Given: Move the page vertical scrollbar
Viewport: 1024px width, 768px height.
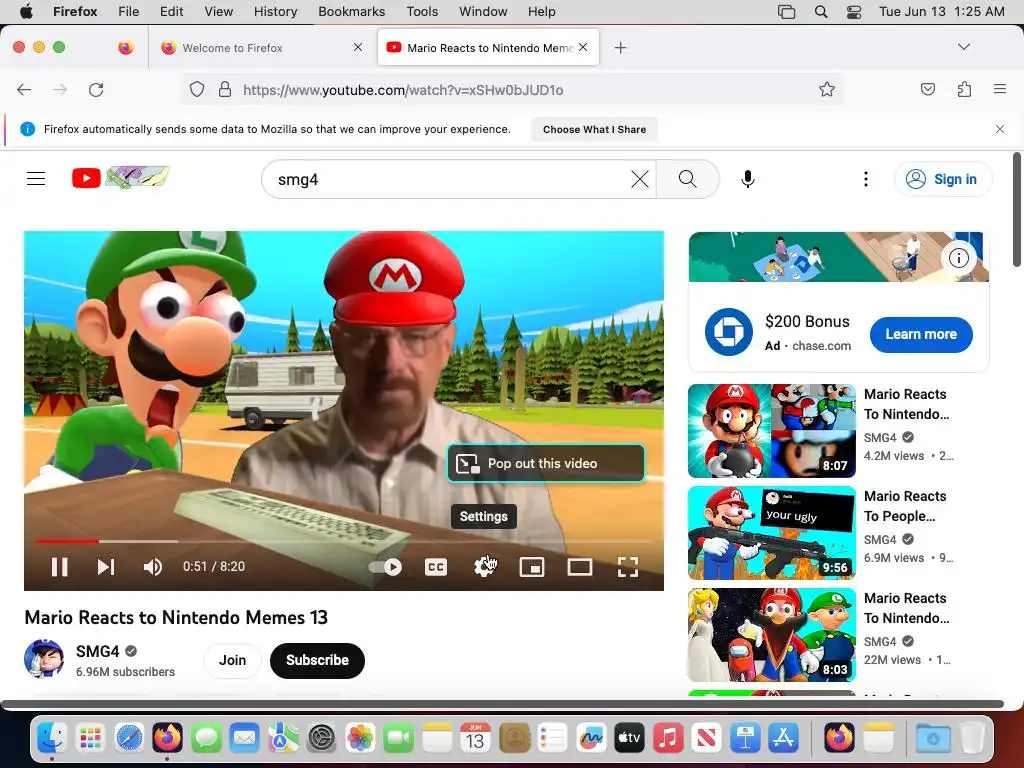Looking at the screenshot, I should [1017, 209].
